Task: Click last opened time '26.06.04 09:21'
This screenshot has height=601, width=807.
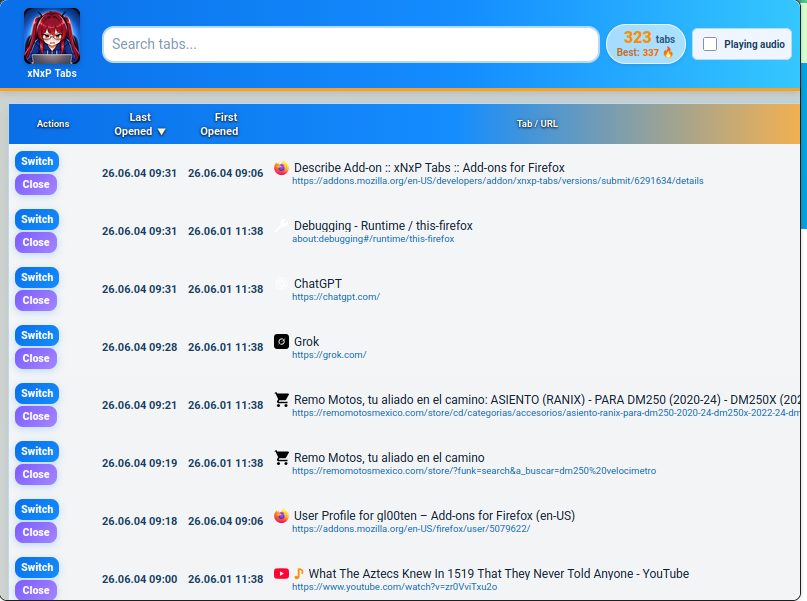Action: click(139, 405)
